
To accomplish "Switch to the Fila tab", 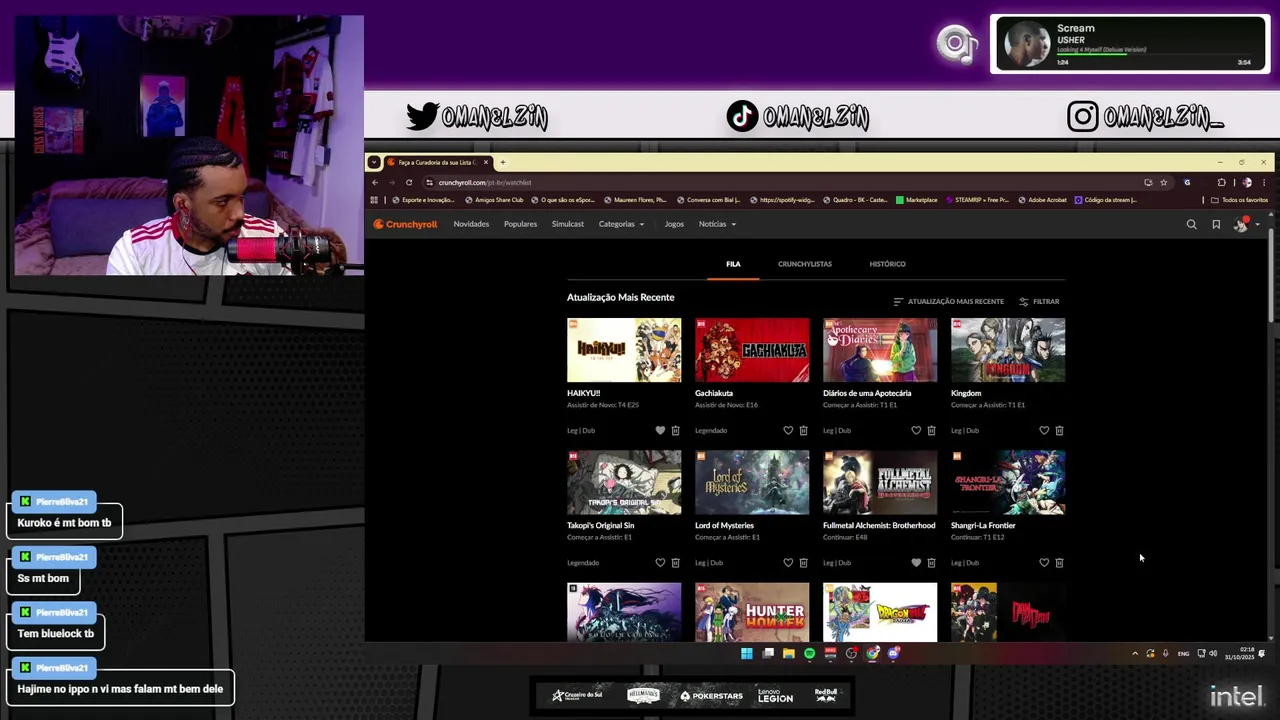I will pyautogui.click(x=733, y=264).
